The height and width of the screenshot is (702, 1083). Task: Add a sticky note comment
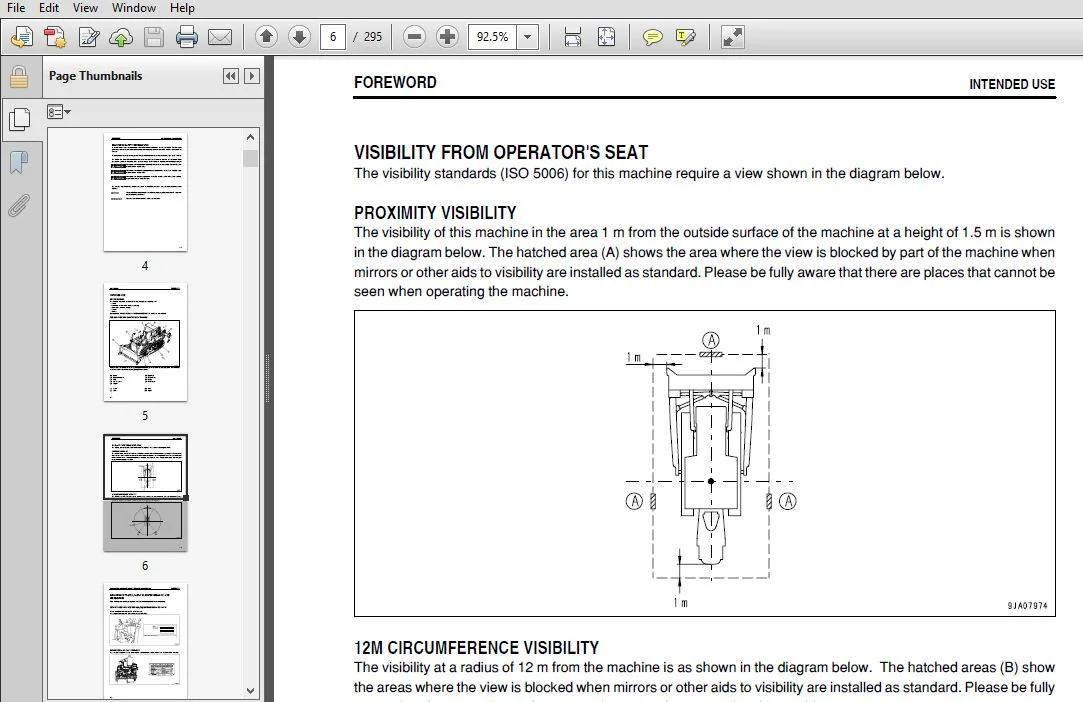pos(652,37)
